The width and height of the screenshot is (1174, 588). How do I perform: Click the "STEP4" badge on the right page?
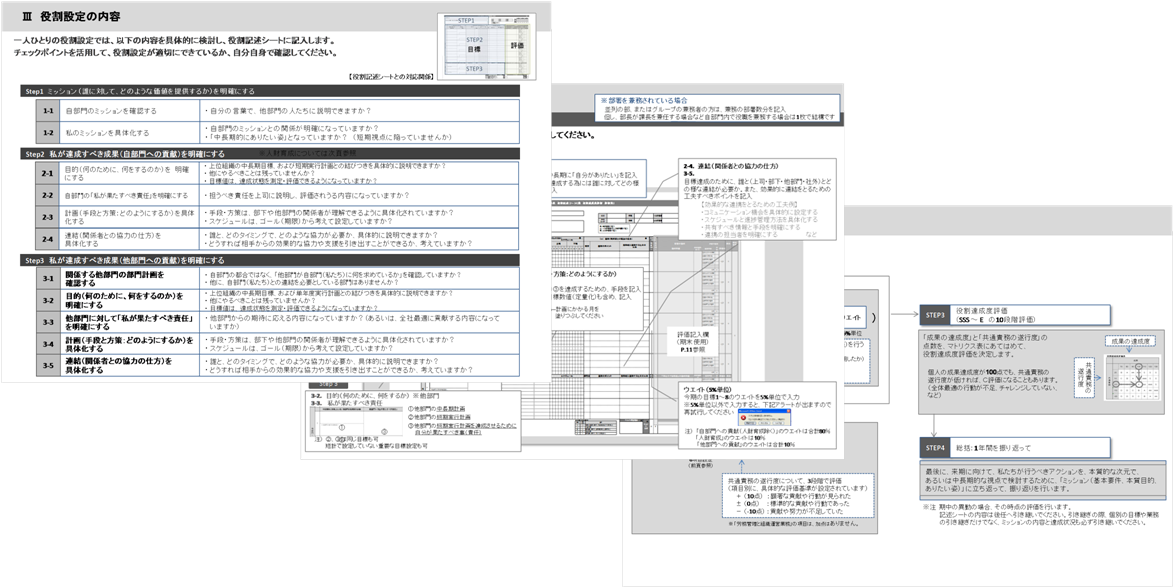click(934, 447)
